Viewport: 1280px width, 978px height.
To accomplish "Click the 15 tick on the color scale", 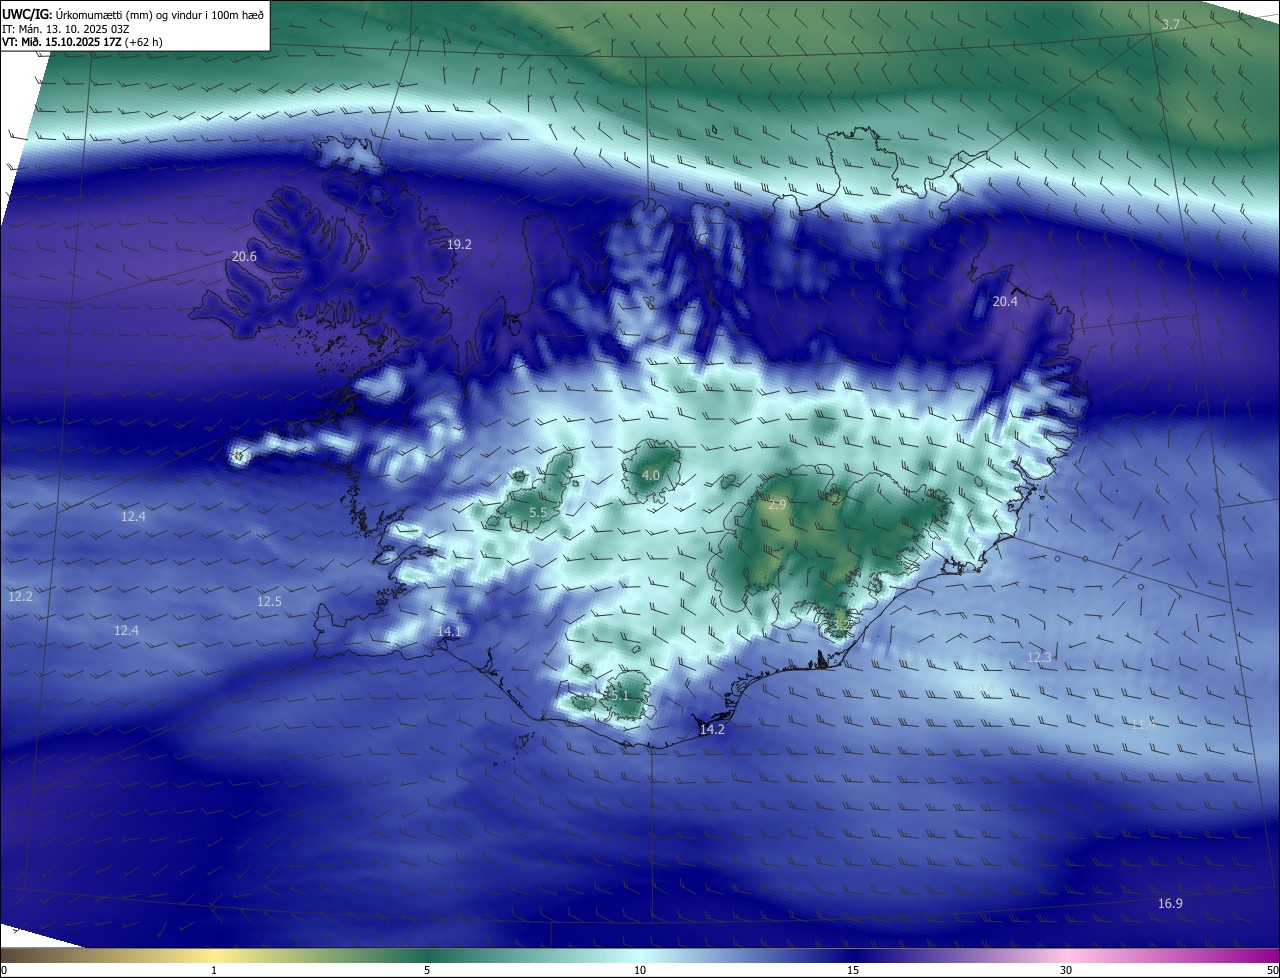I will (x=853, y=970).
